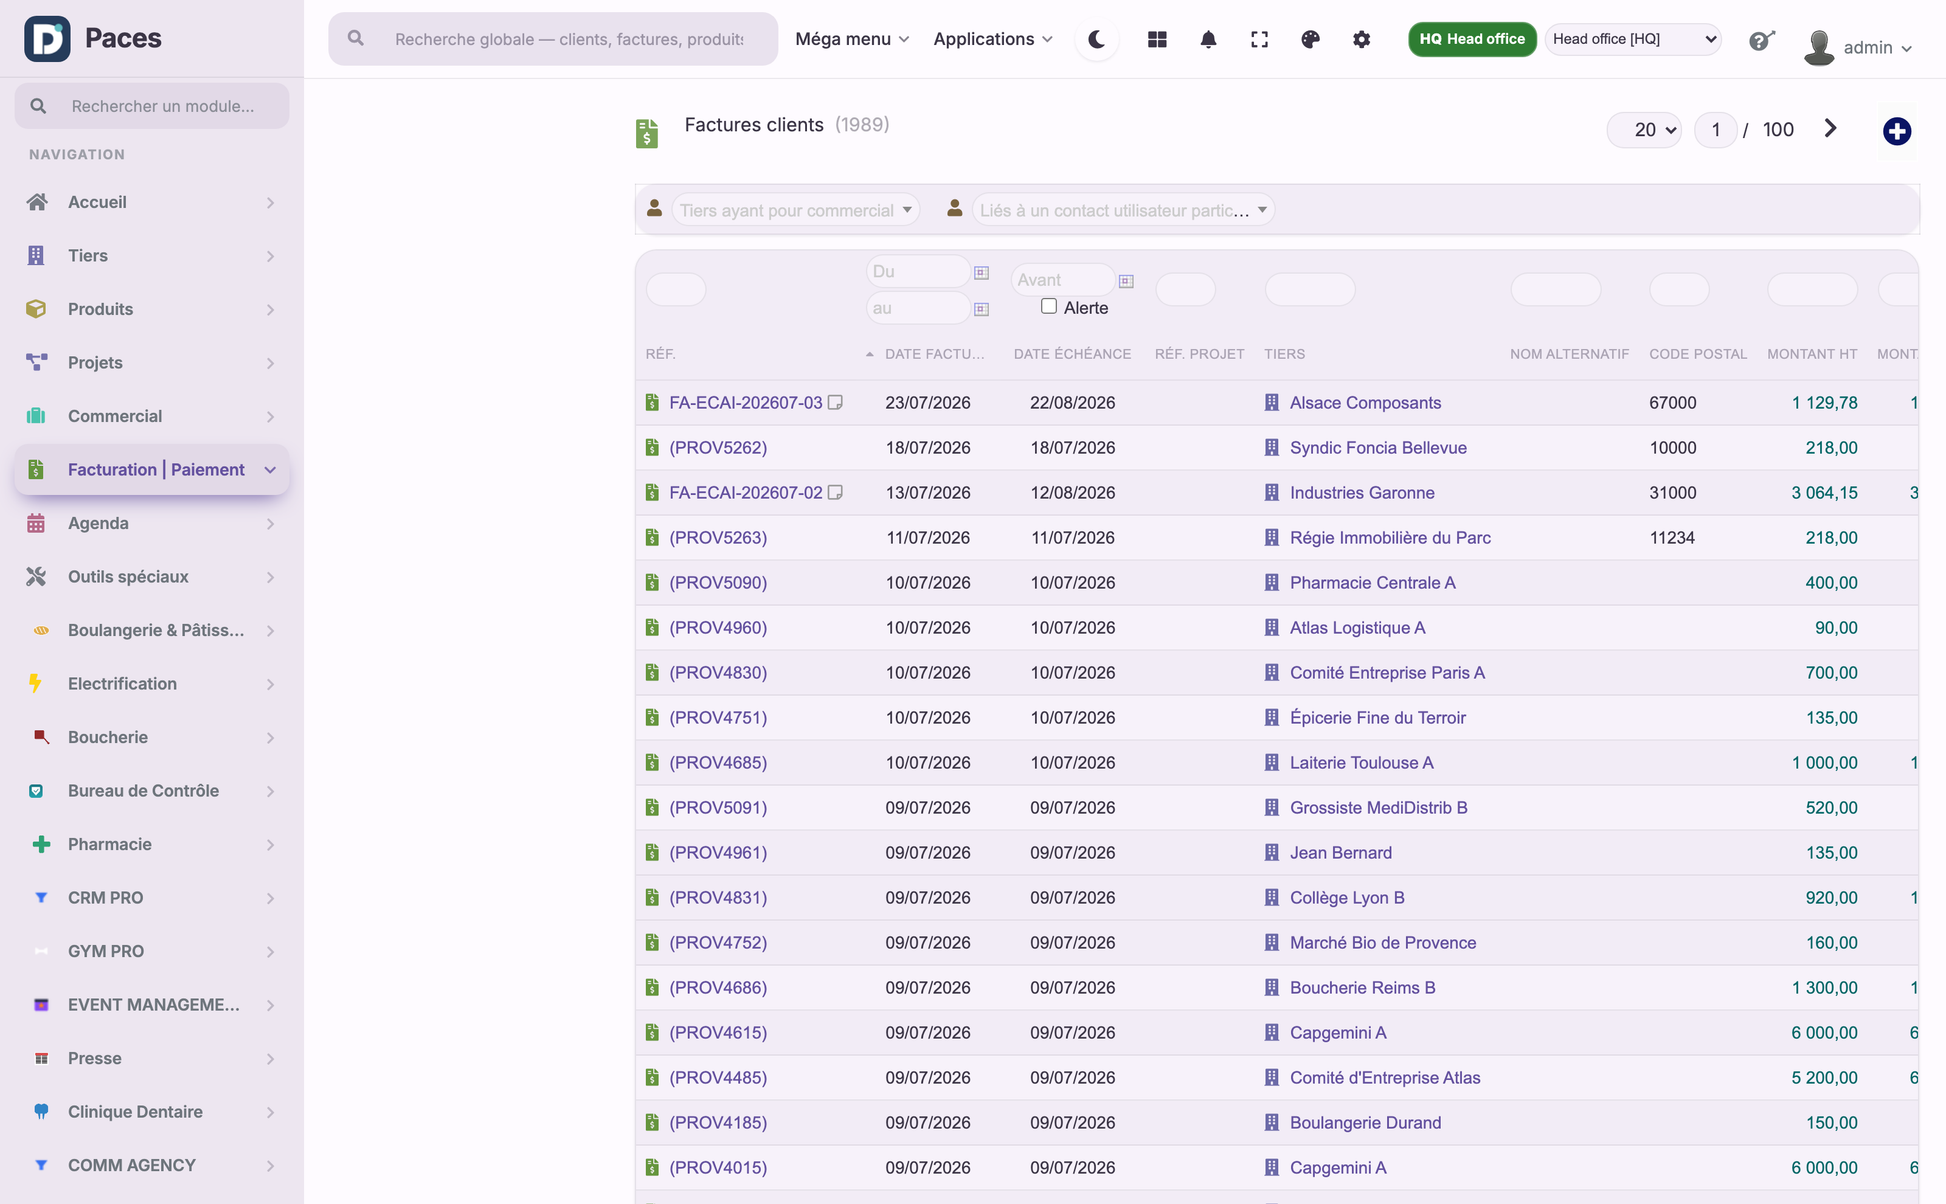
Task: Add a new invoice with plus icon
Action: (1896, 131)
